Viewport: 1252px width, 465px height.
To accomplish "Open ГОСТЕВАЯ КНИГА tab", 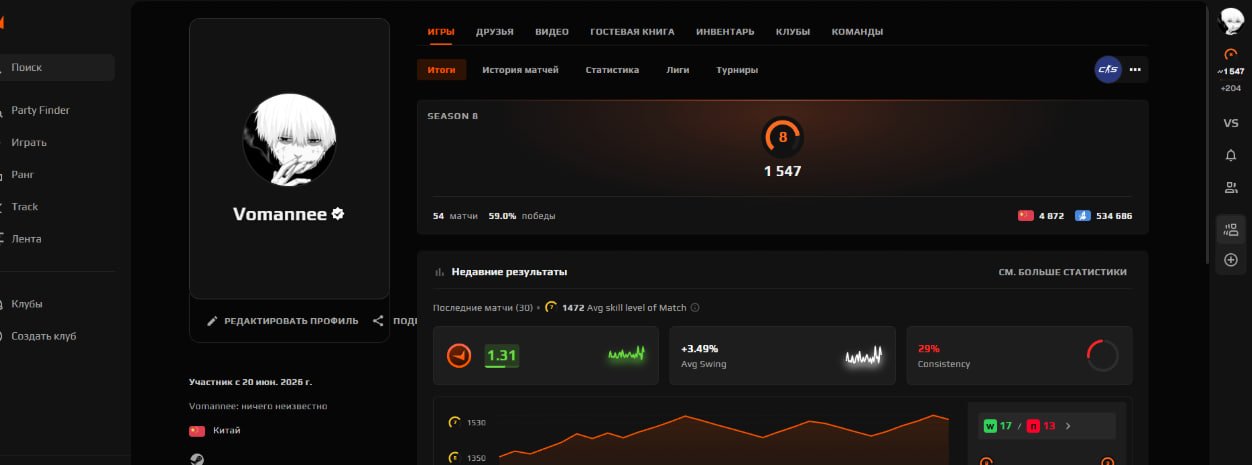I will click(x=632, y=32).
